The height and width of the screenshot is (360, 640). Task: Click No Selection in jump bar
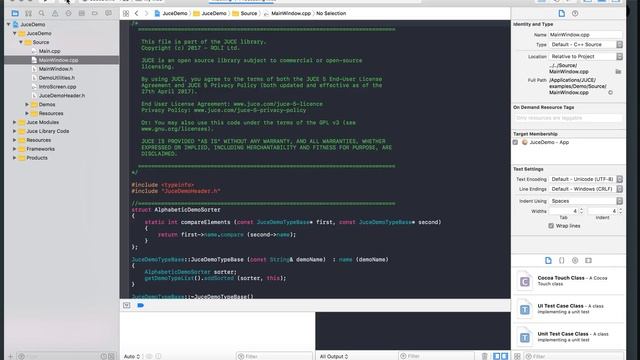331,13
